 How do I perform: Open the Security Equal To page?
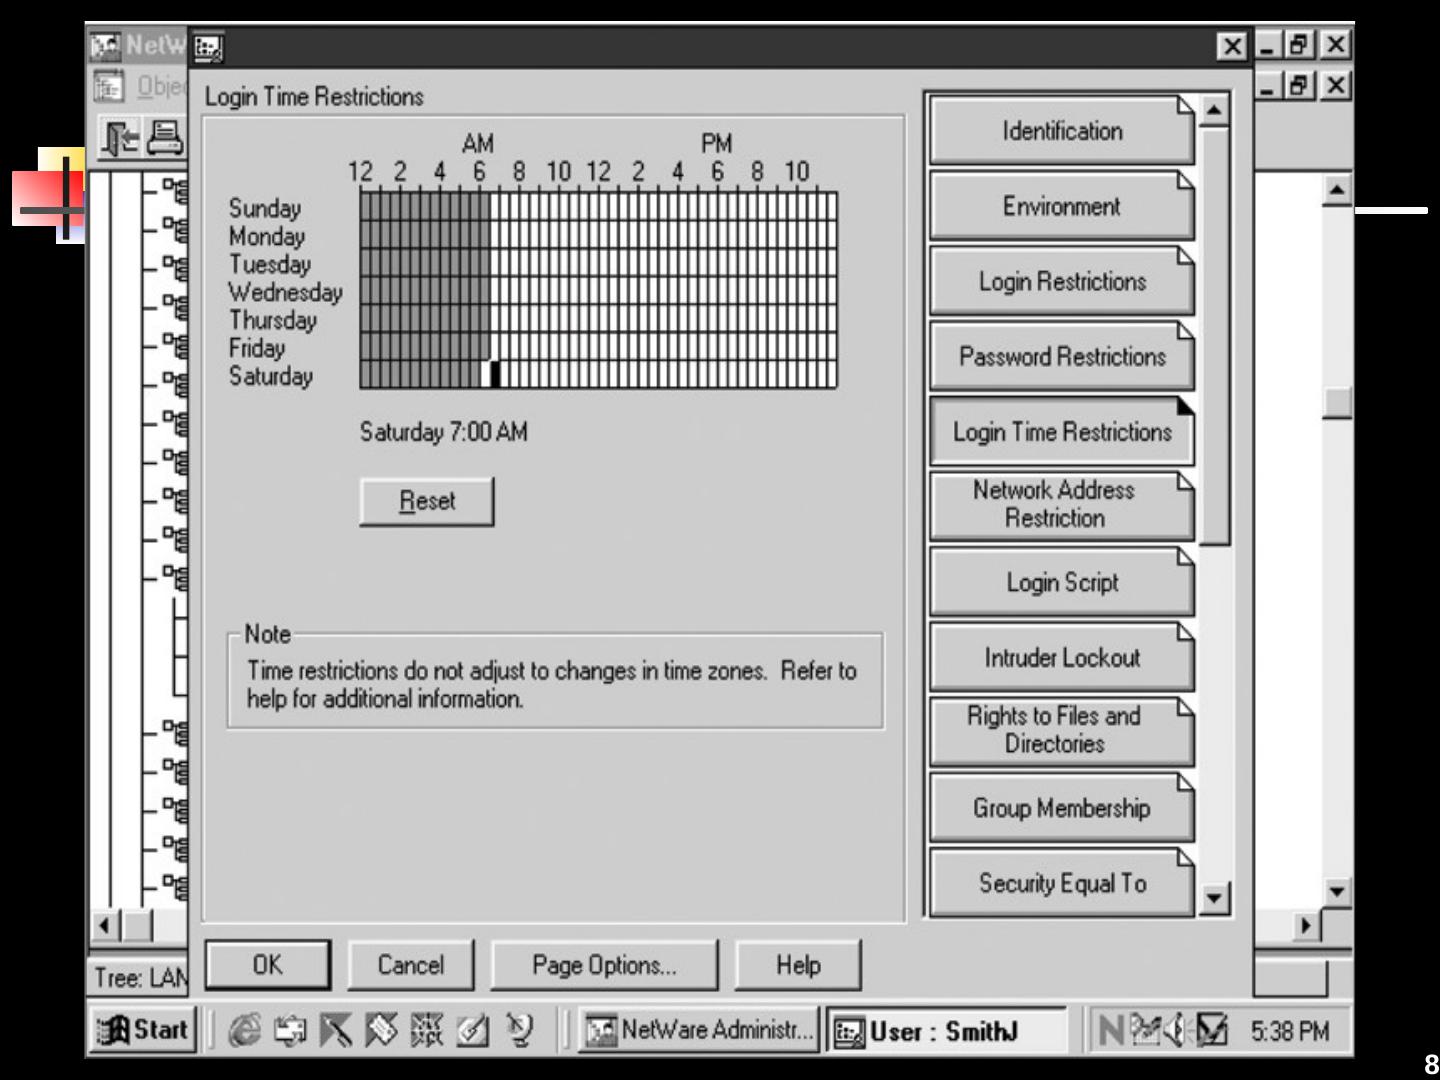[x=1062, y=883]
